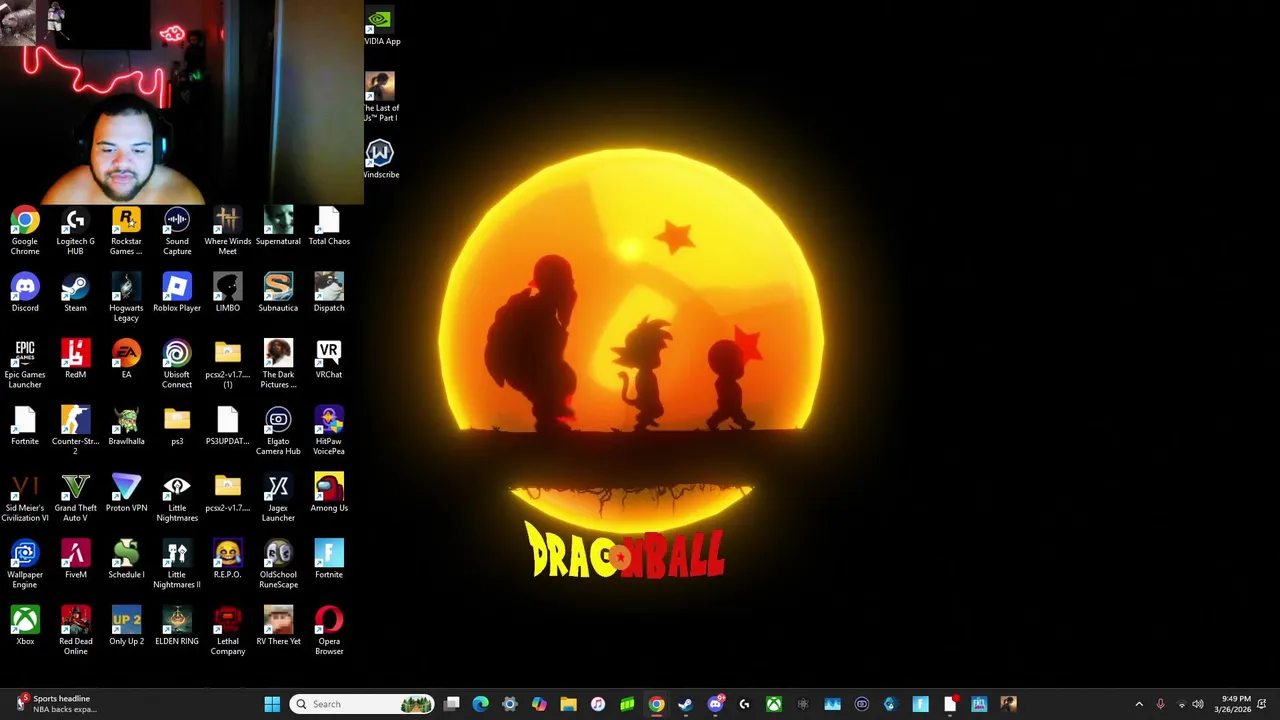Screen dimensions: 1280x720
Task: Open the VRChat desktop shortcut
Action: [329, 360]
